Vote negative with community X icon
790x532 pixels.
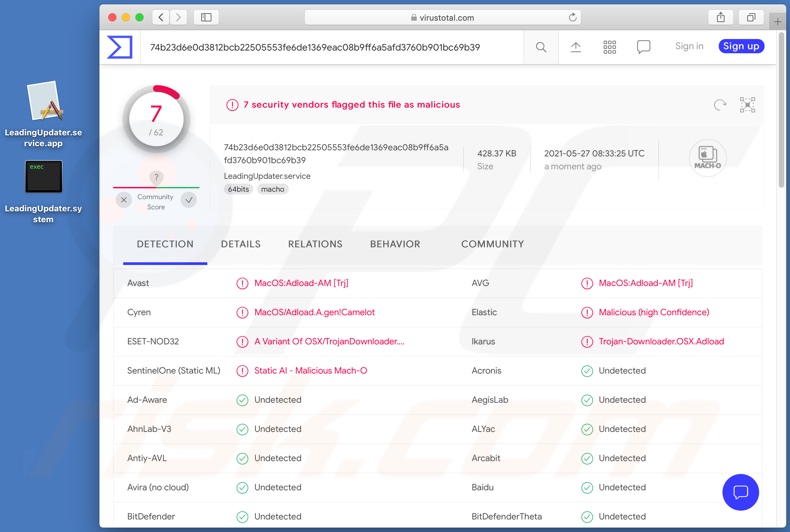123,200
